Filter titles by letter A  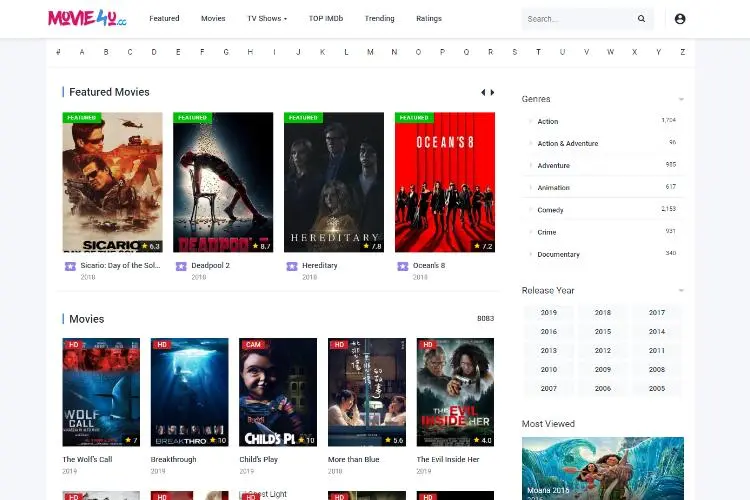pos(82,52)
